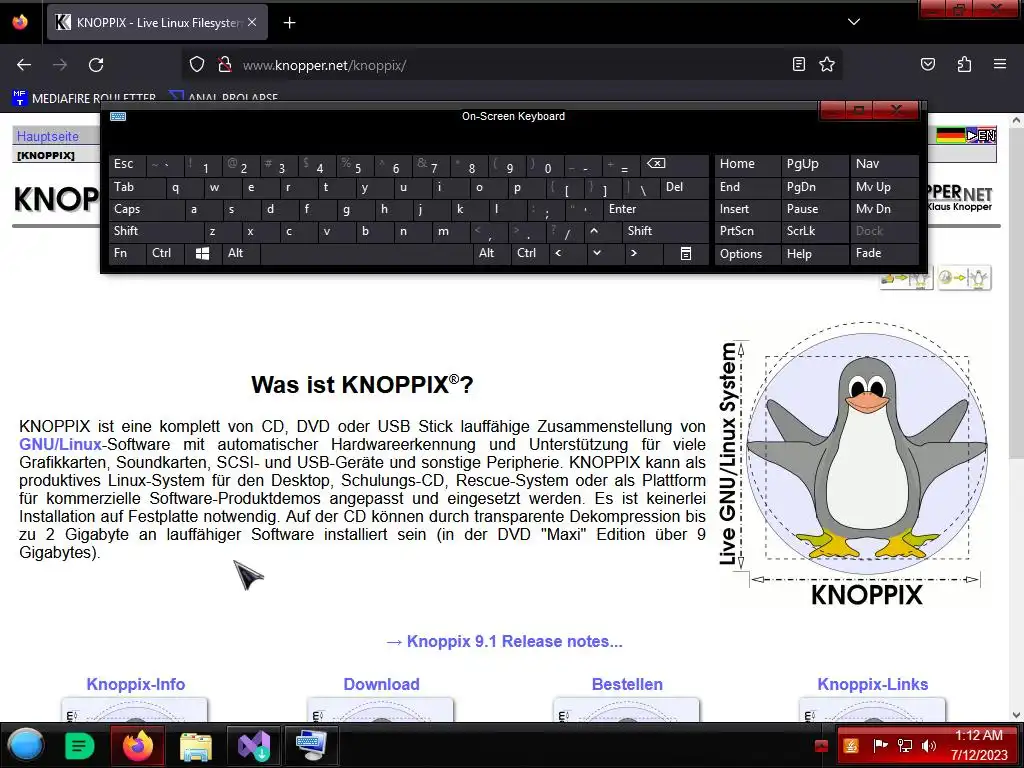Open Pocket save icon
This screenshot has height=768, width=1024.
[928, 64]
